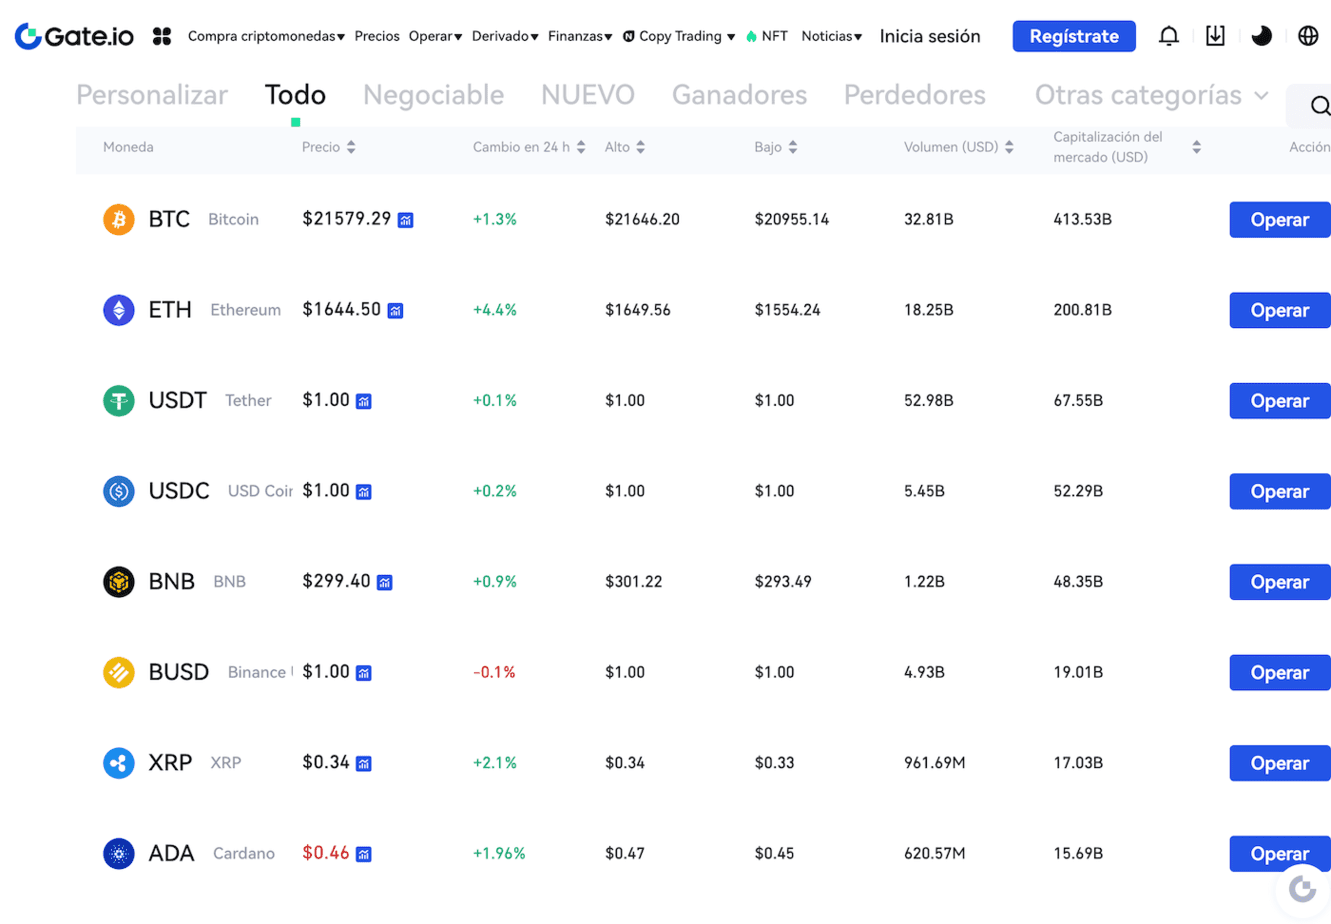
Task: Expand the Operar navigation menu
Action: click(435, 36)
